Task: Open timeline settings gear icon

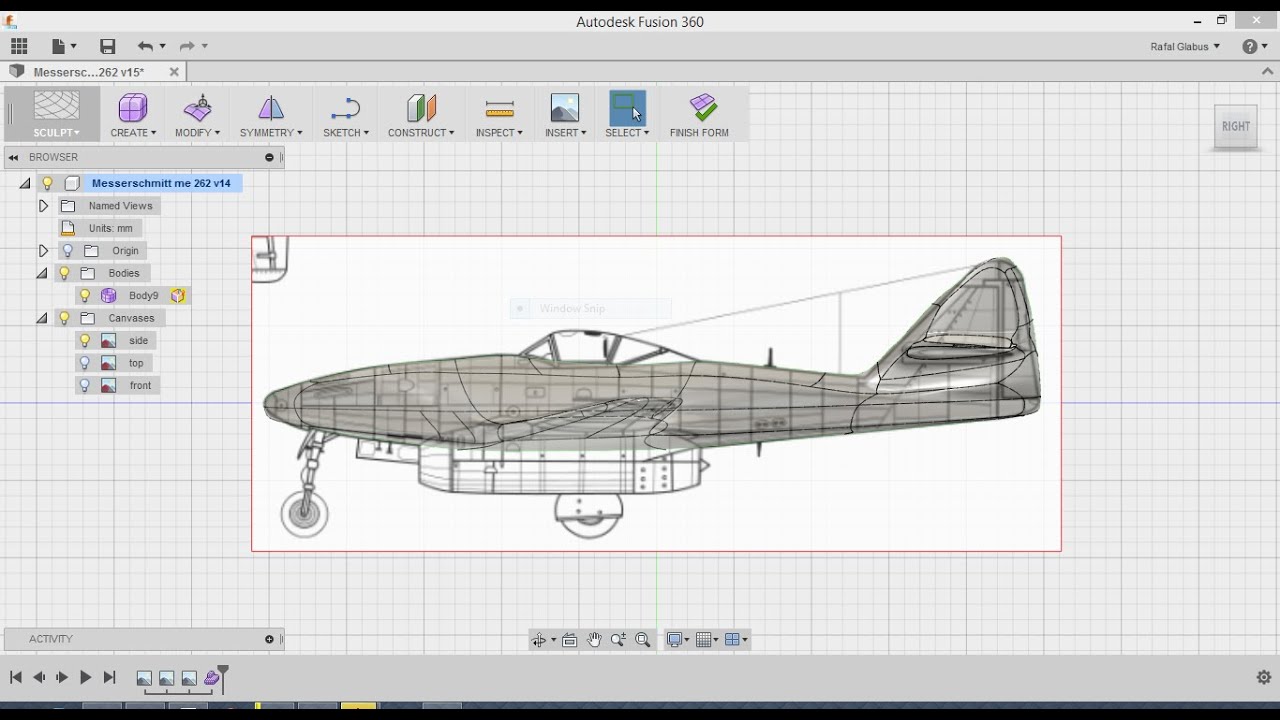Action: tap(1263, 677)
